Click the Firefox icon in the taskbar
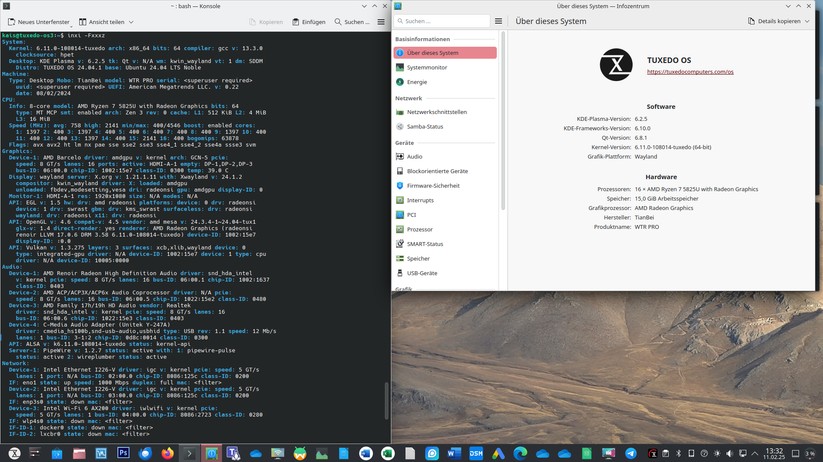The height and width of the screenshot is (462, 823). click(166, 453)
